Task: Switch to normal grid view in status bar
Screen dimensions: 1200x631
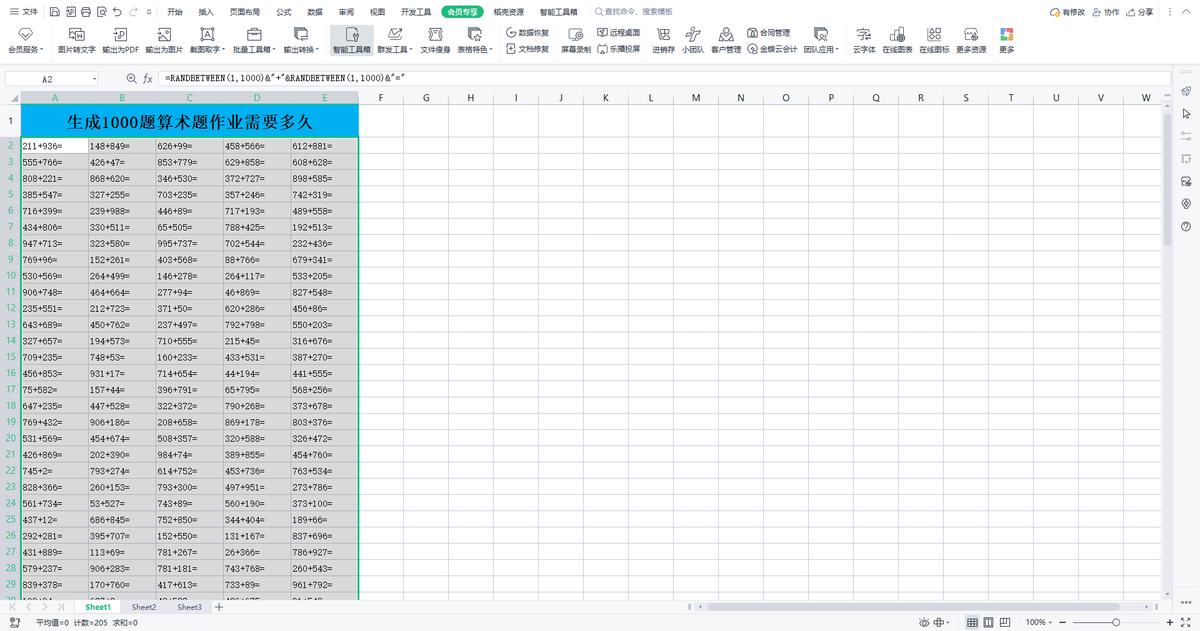Action: point(972,622)
